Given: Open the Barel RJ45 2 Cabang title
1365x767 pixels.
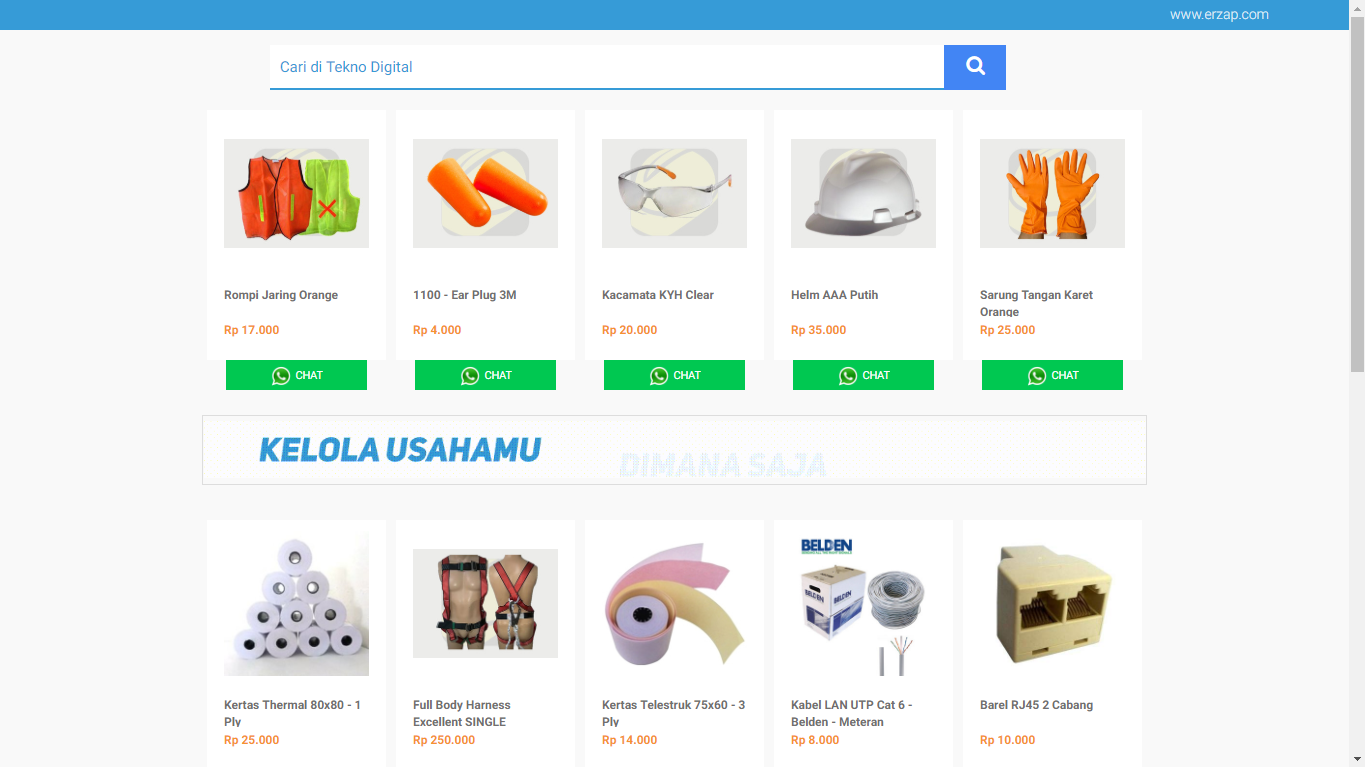Looking at the screenshot, I should click(1036, 705).
